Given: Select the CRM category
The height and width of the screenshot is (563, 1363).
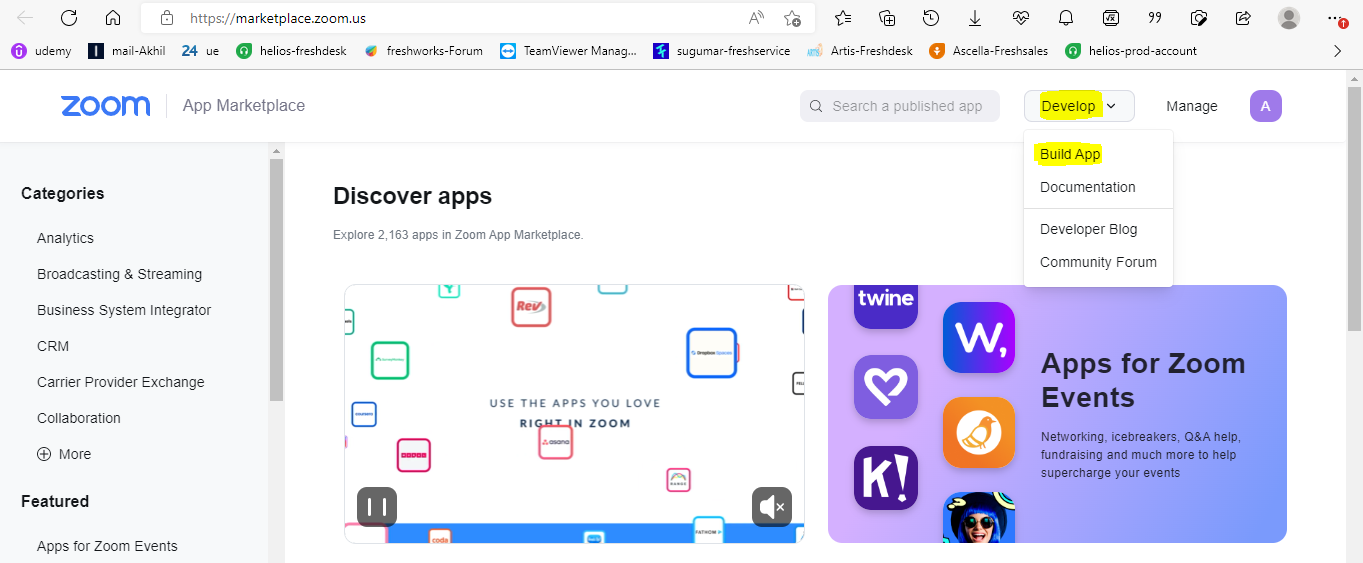Looking at the screenshot, I should click(x=53, y=346).
